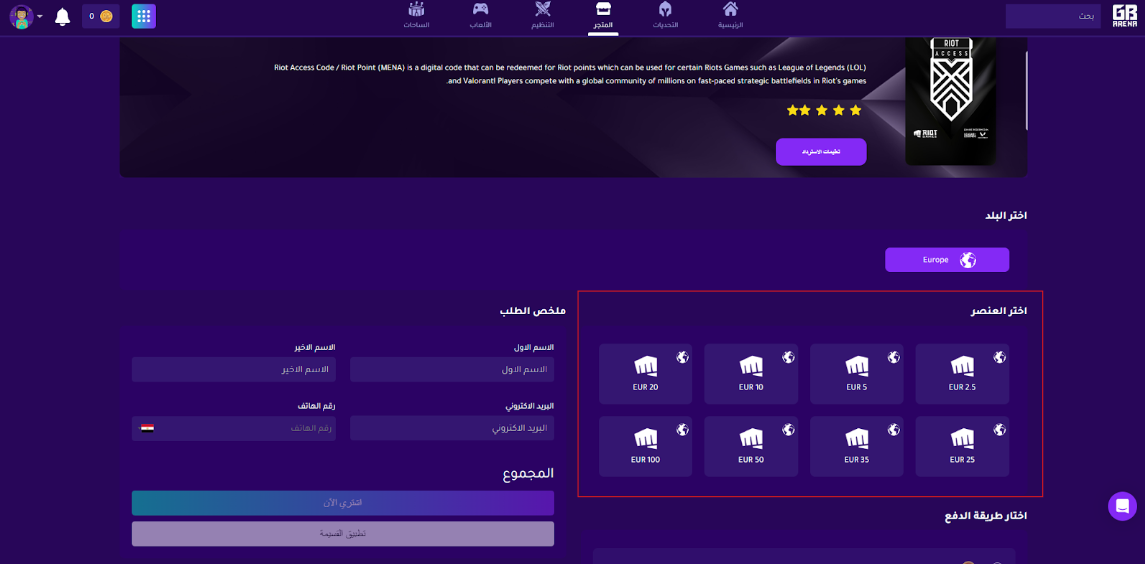The image size is (1145, 564).
Task: Go to المتجر store tab
Action: [x=603, y=16]
